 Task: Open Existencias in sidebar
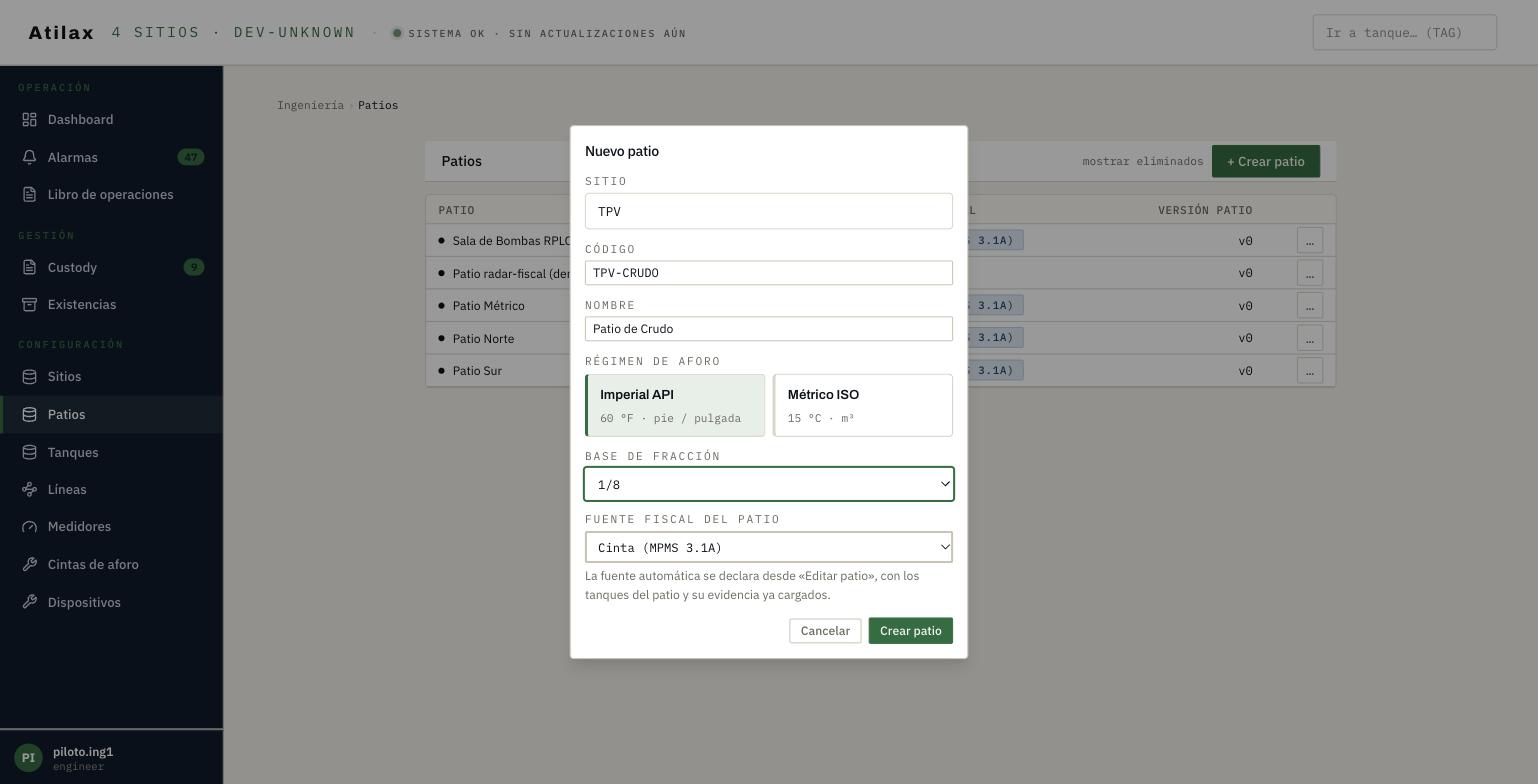point(111,305)
